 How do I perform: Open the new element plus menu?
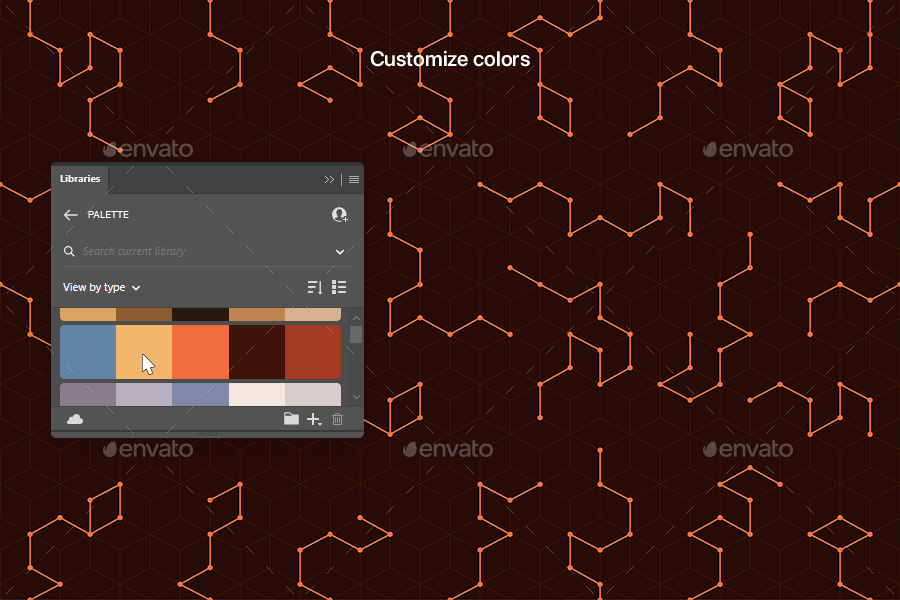pyautogui.click(x=311, y=418)
